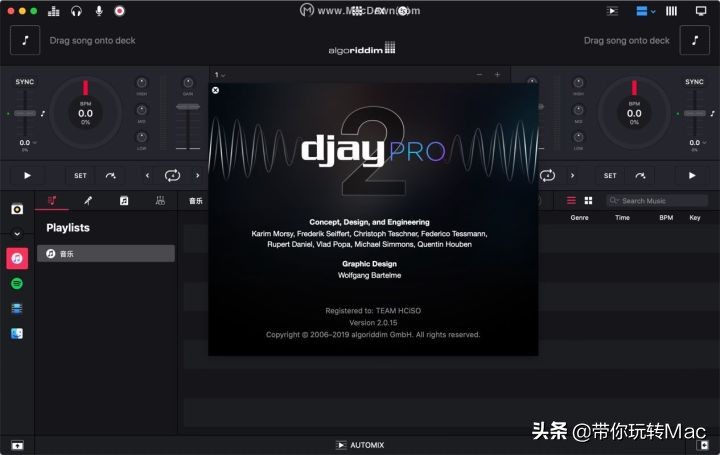Play the right deck

692,175
